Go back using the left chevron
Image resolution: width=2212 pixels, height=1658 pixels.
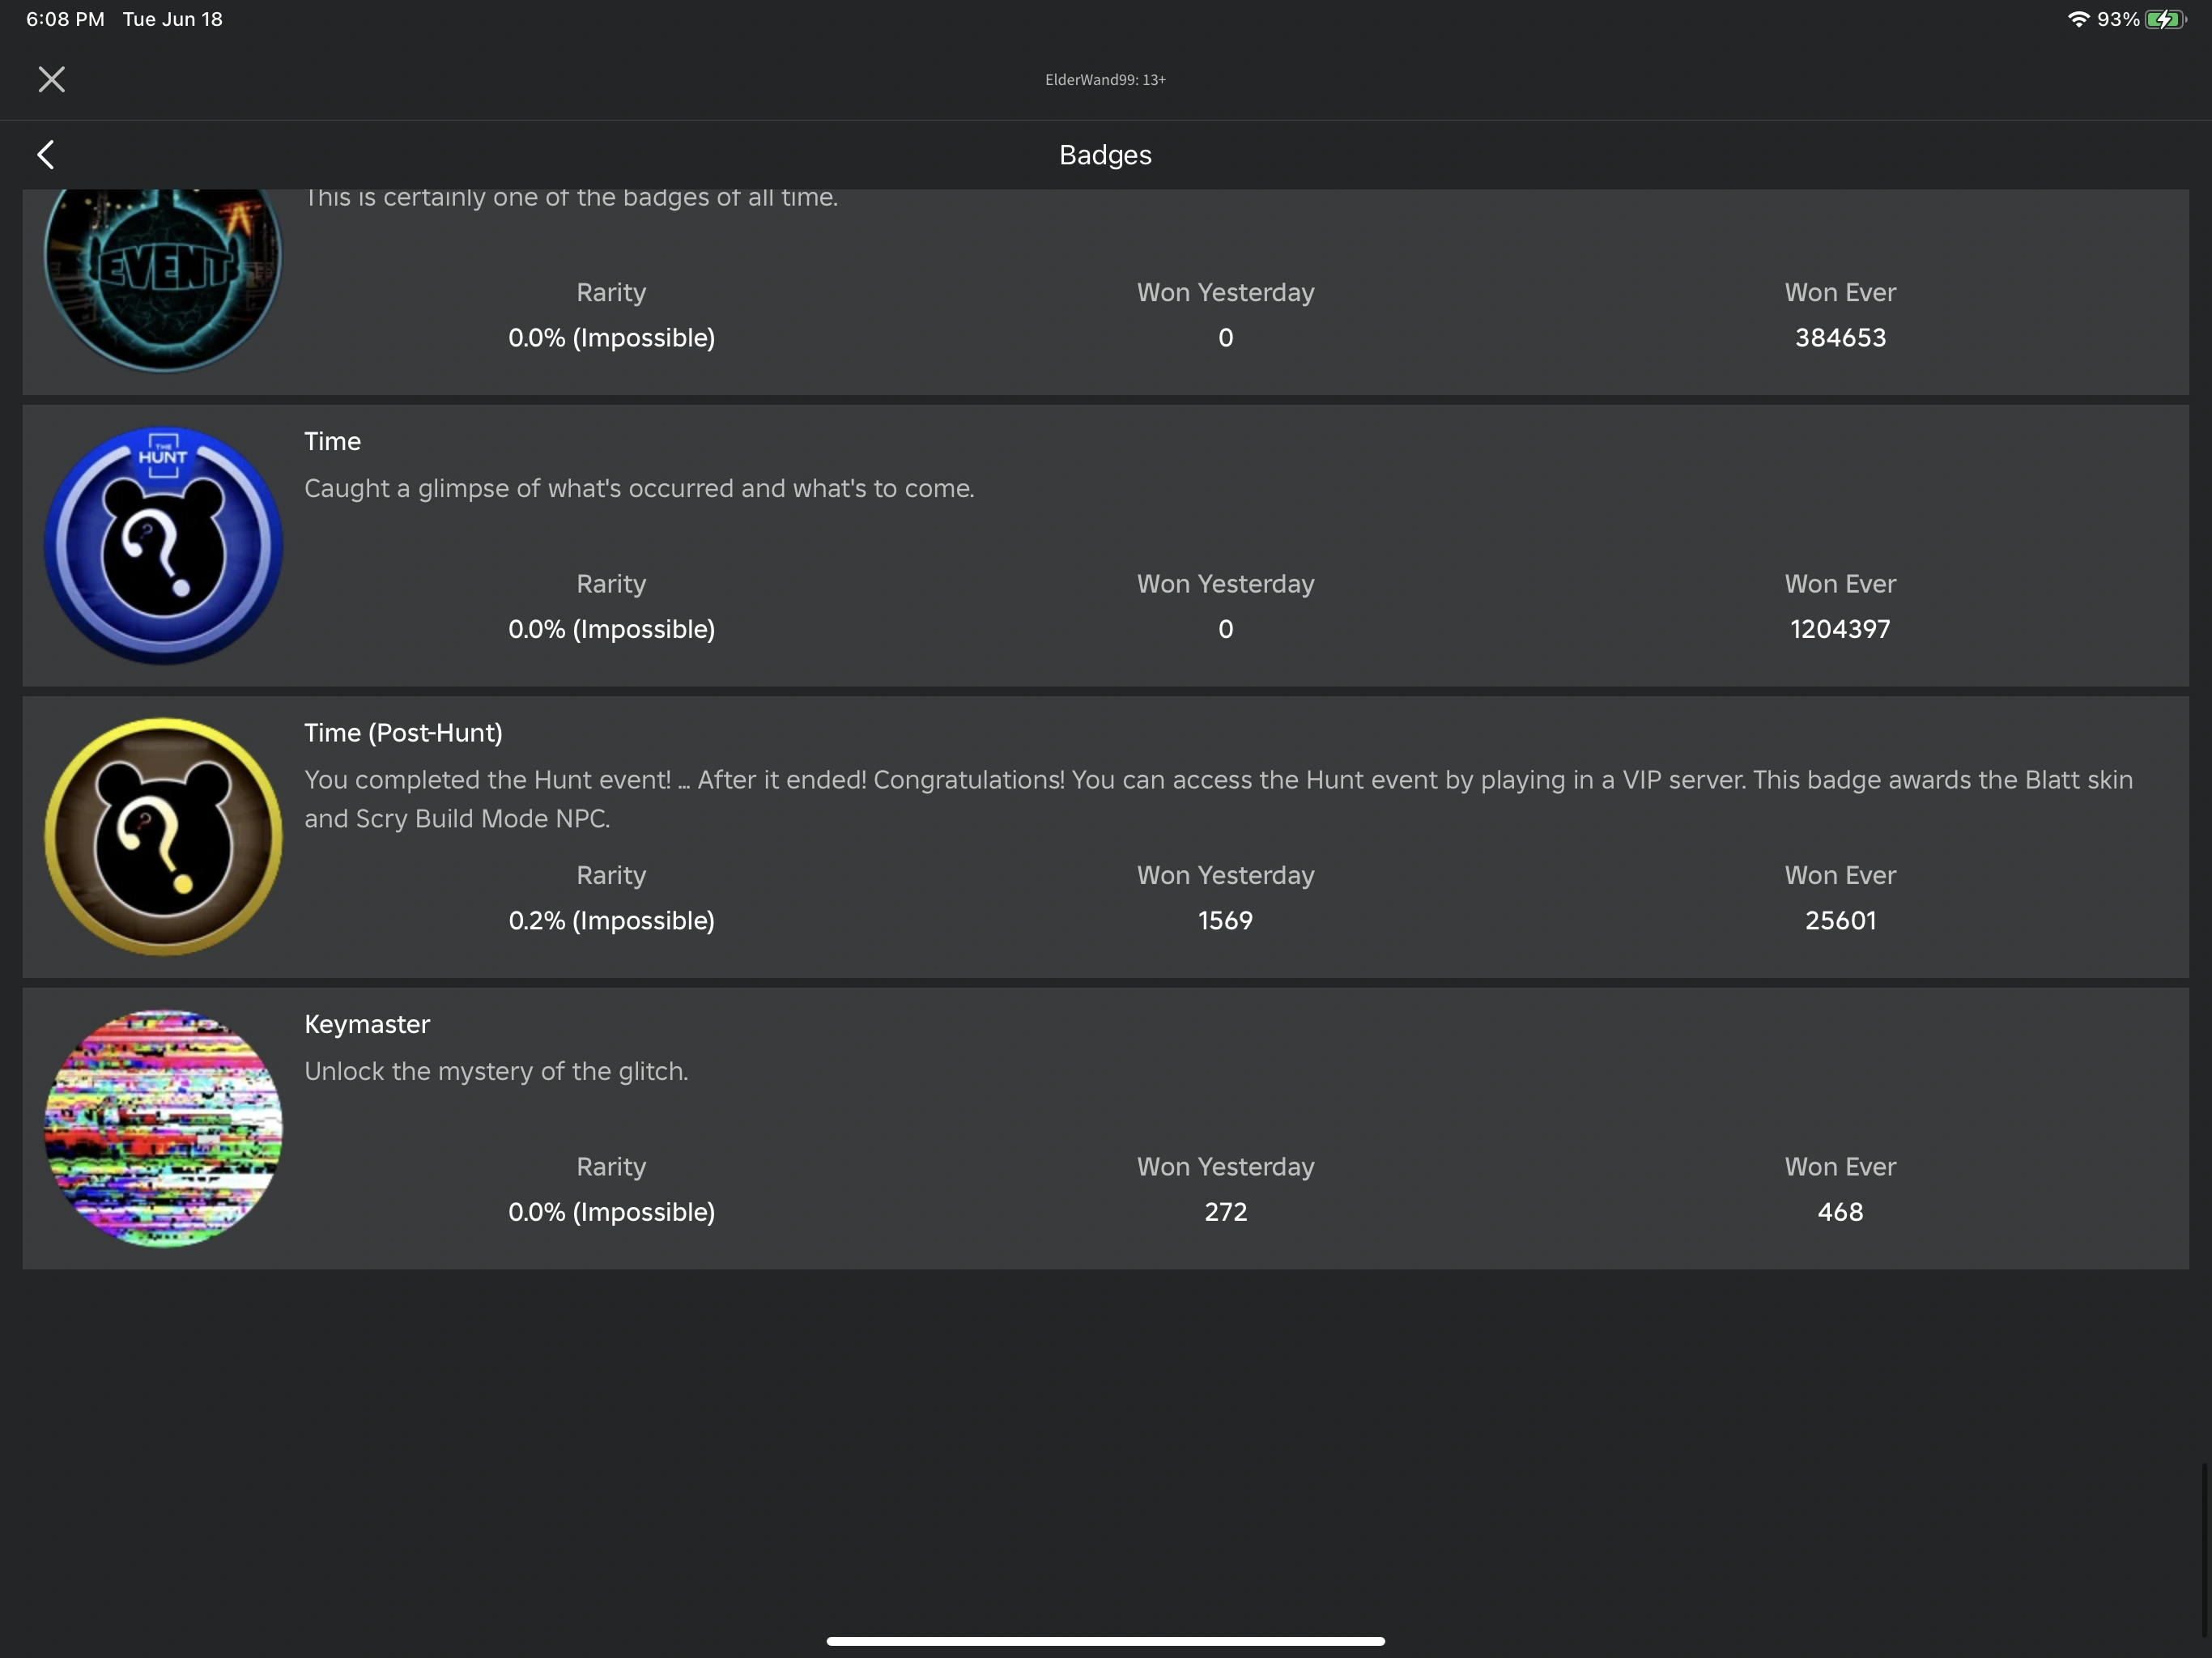coord(45,154)
